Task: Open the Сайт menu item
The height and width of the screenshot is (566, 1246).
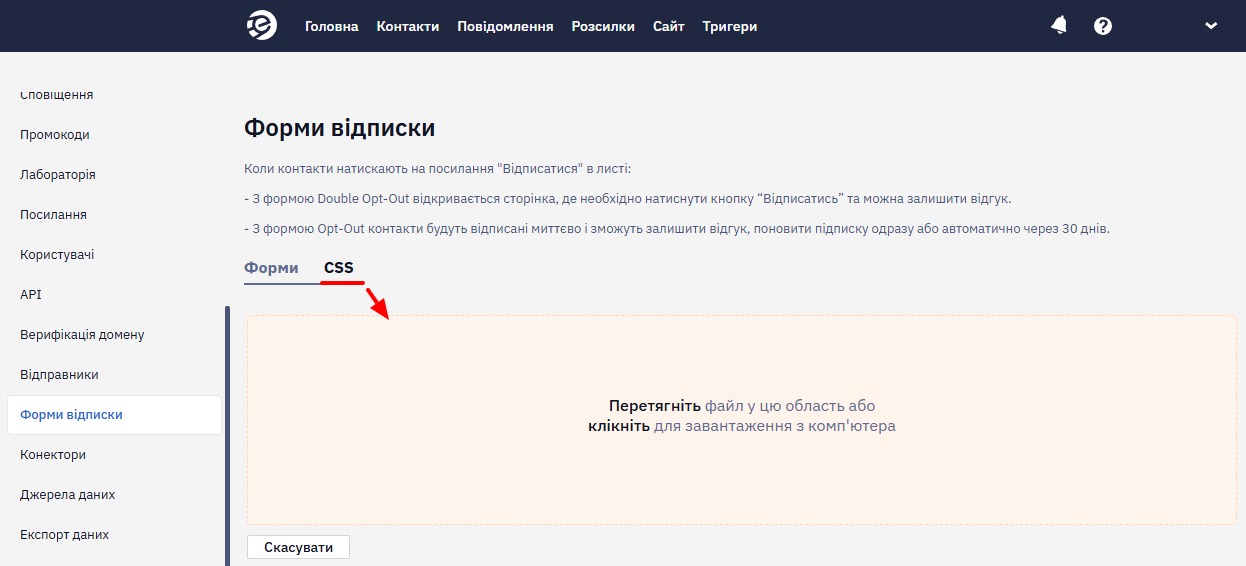Action: pos(669,27)
